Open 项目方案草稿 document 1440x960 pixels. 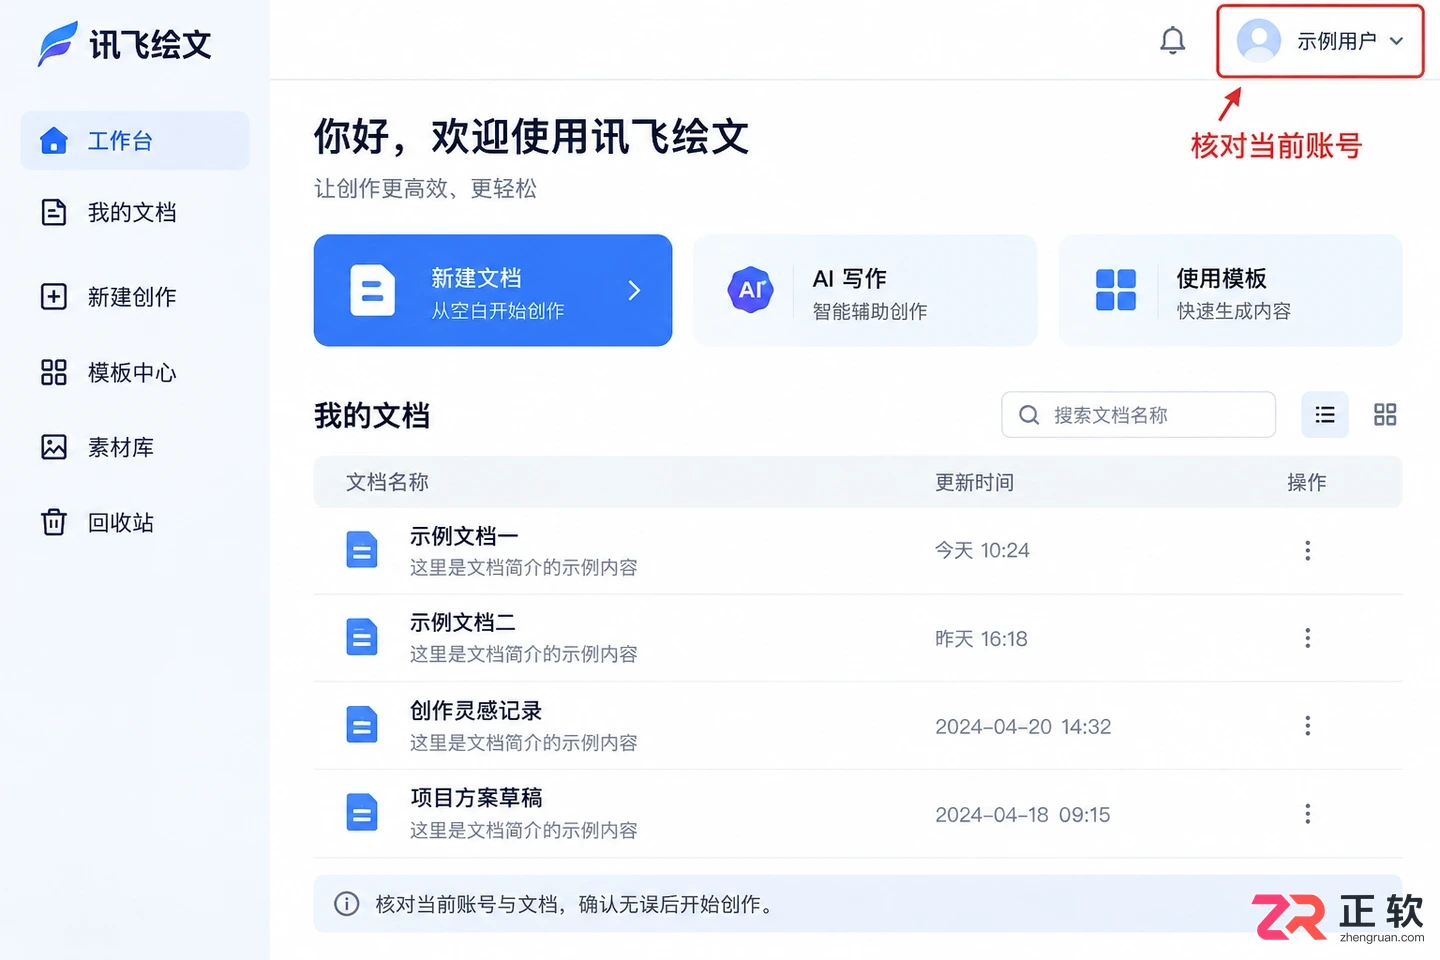point(476,798)
